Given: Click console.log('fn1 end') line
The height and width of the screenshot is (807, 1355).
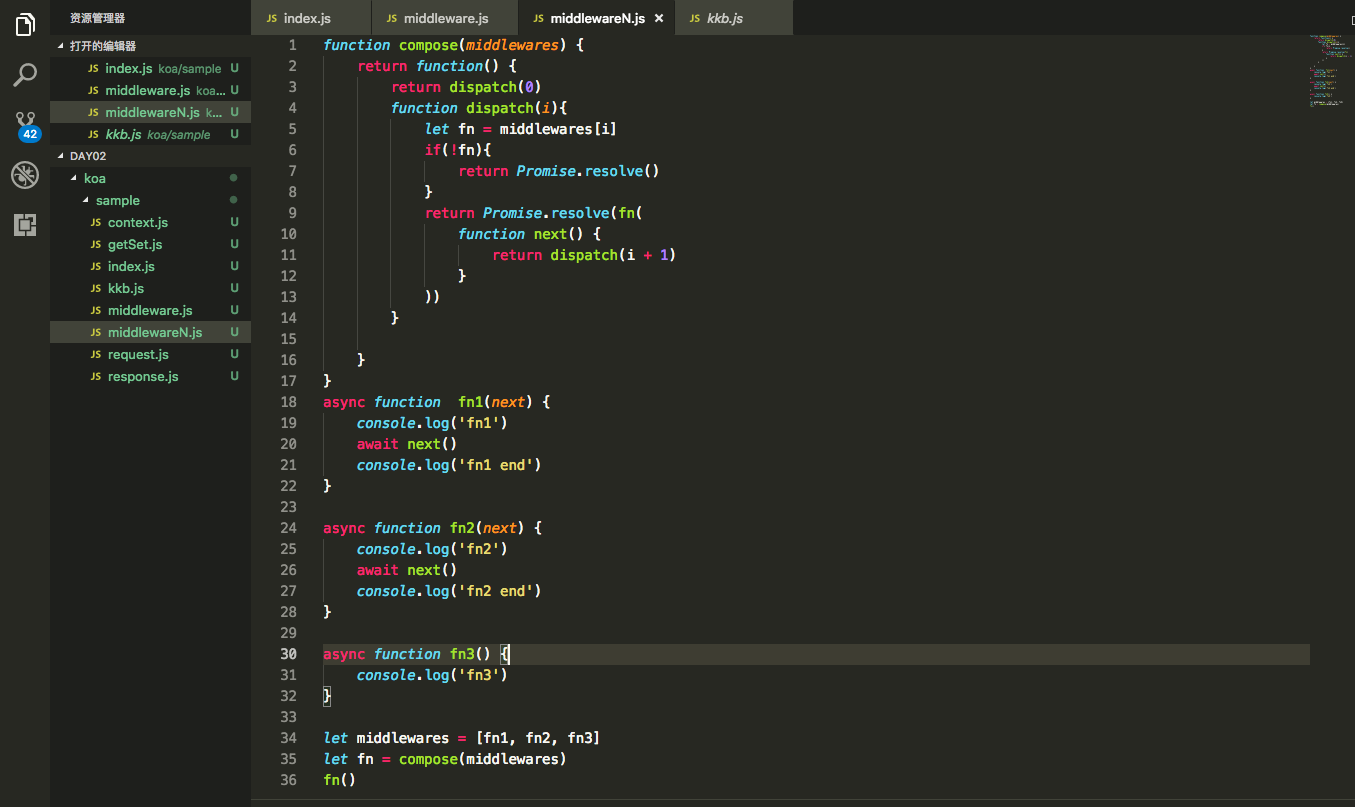Looking at the screenshot, I should click(x=449, y=465).
